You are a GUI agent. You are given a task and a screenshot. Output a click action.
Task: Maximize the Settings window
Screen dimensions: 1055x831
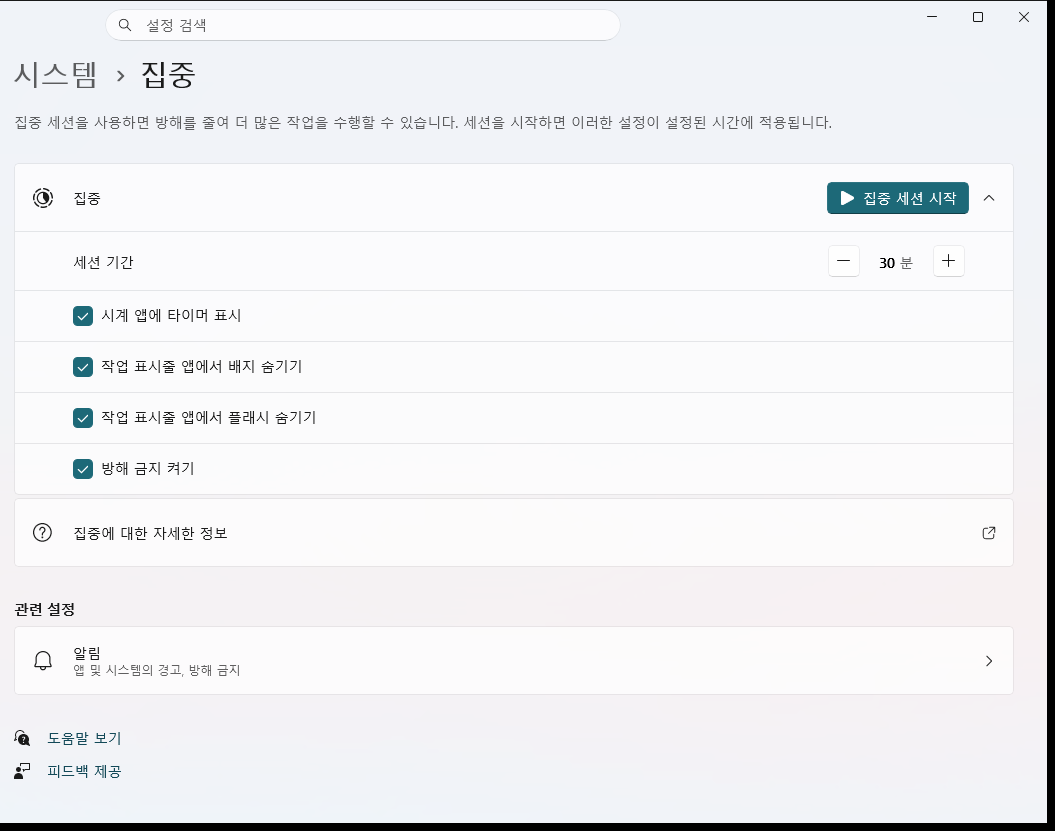coord(978,17)
